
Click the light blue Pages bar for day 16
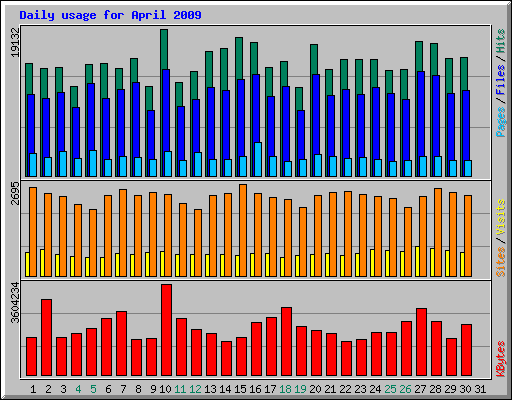(258, 159)
